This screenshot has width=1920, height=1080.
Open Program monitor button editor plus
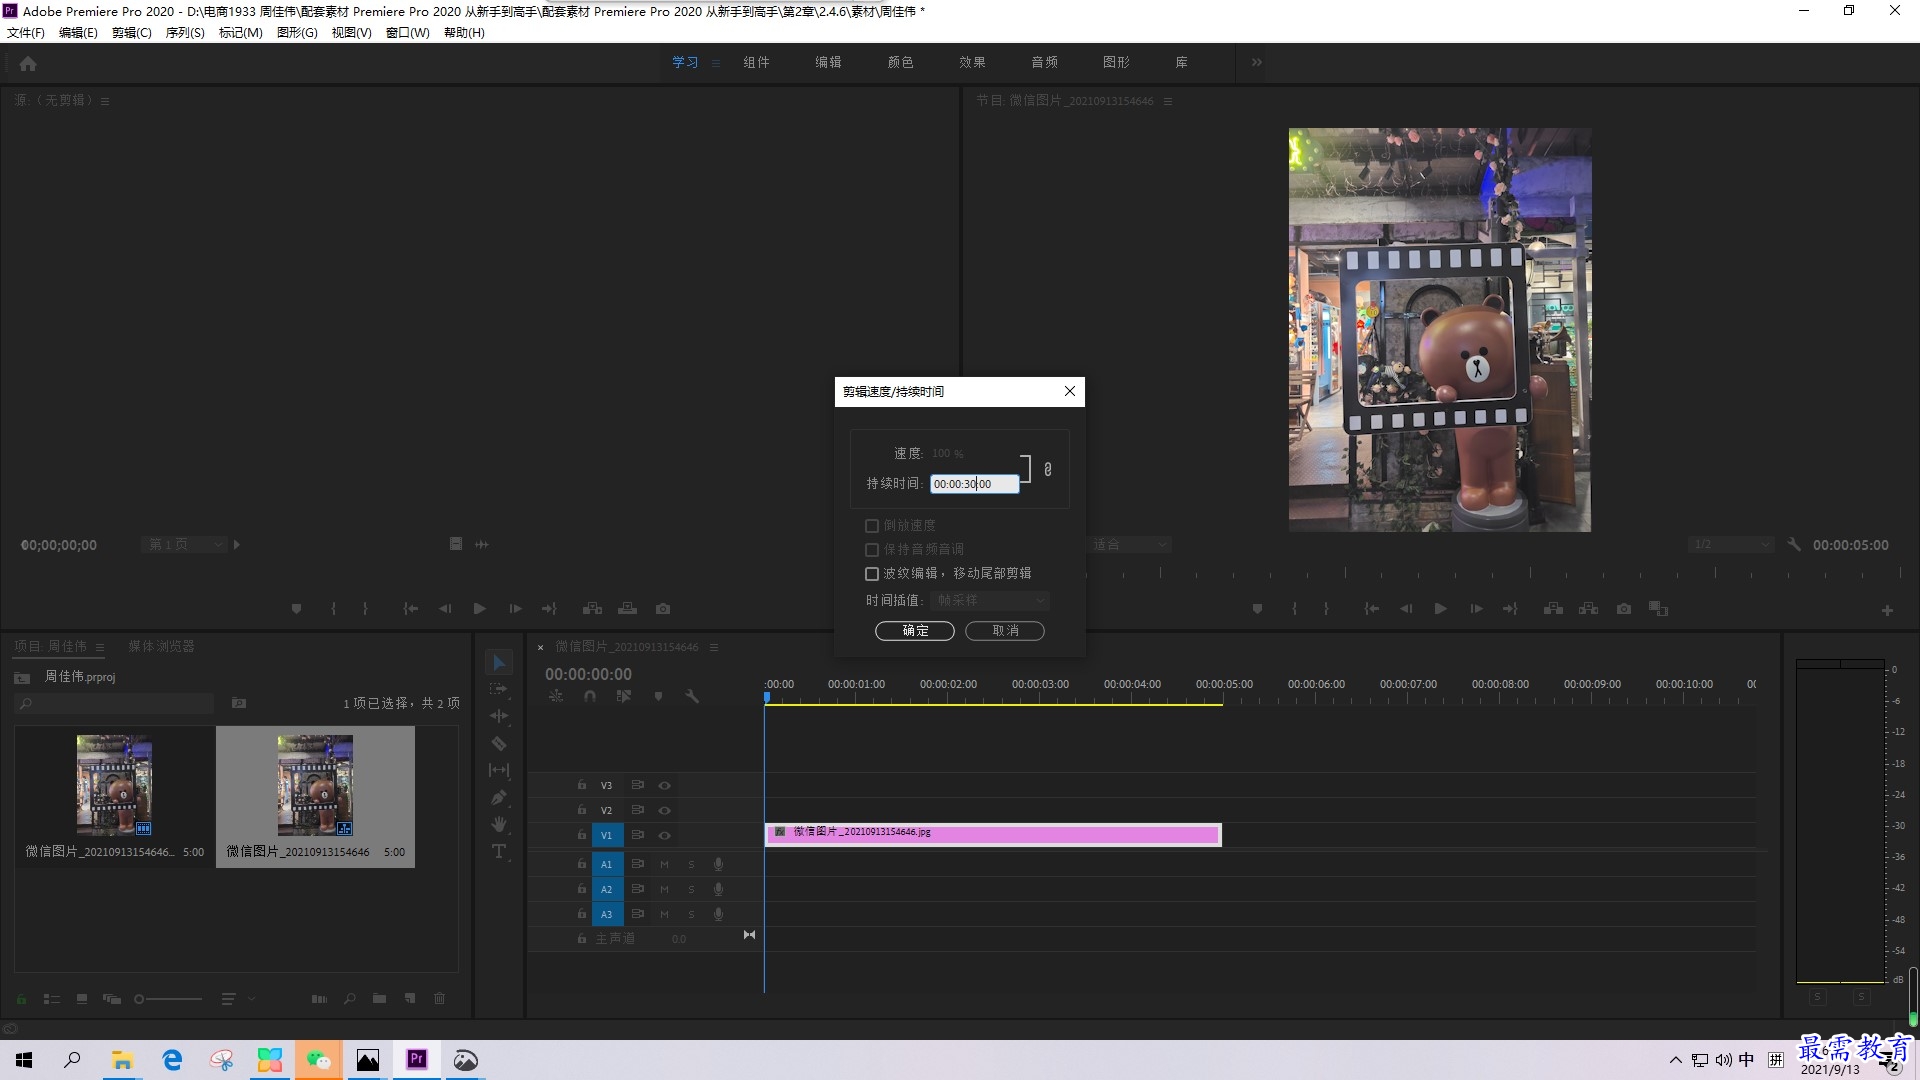(1887, 610)
